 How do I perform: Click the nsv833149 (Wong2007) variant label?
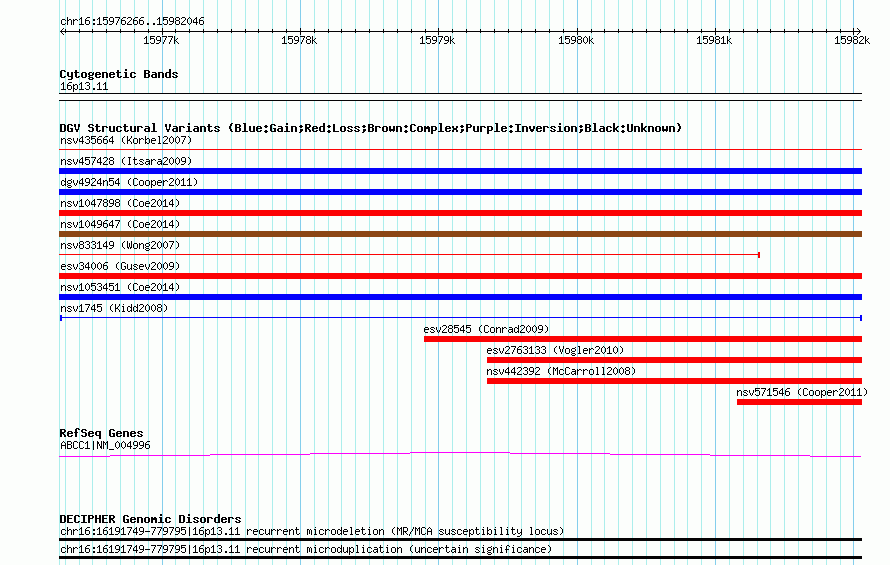pyautogui.click(x=120, y=245)
